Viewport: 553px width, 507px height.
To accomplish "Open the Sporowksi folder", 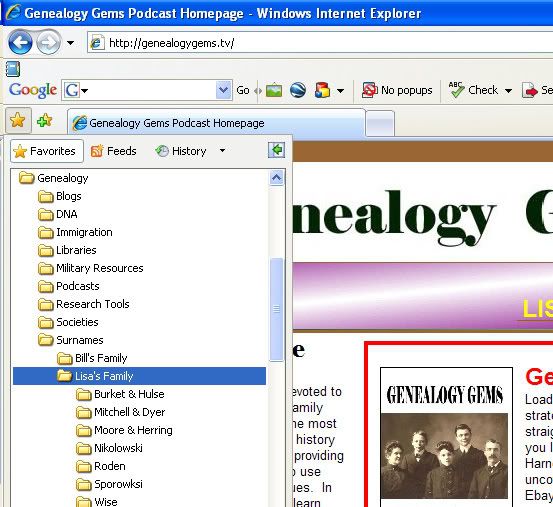I will pos(109,484).
